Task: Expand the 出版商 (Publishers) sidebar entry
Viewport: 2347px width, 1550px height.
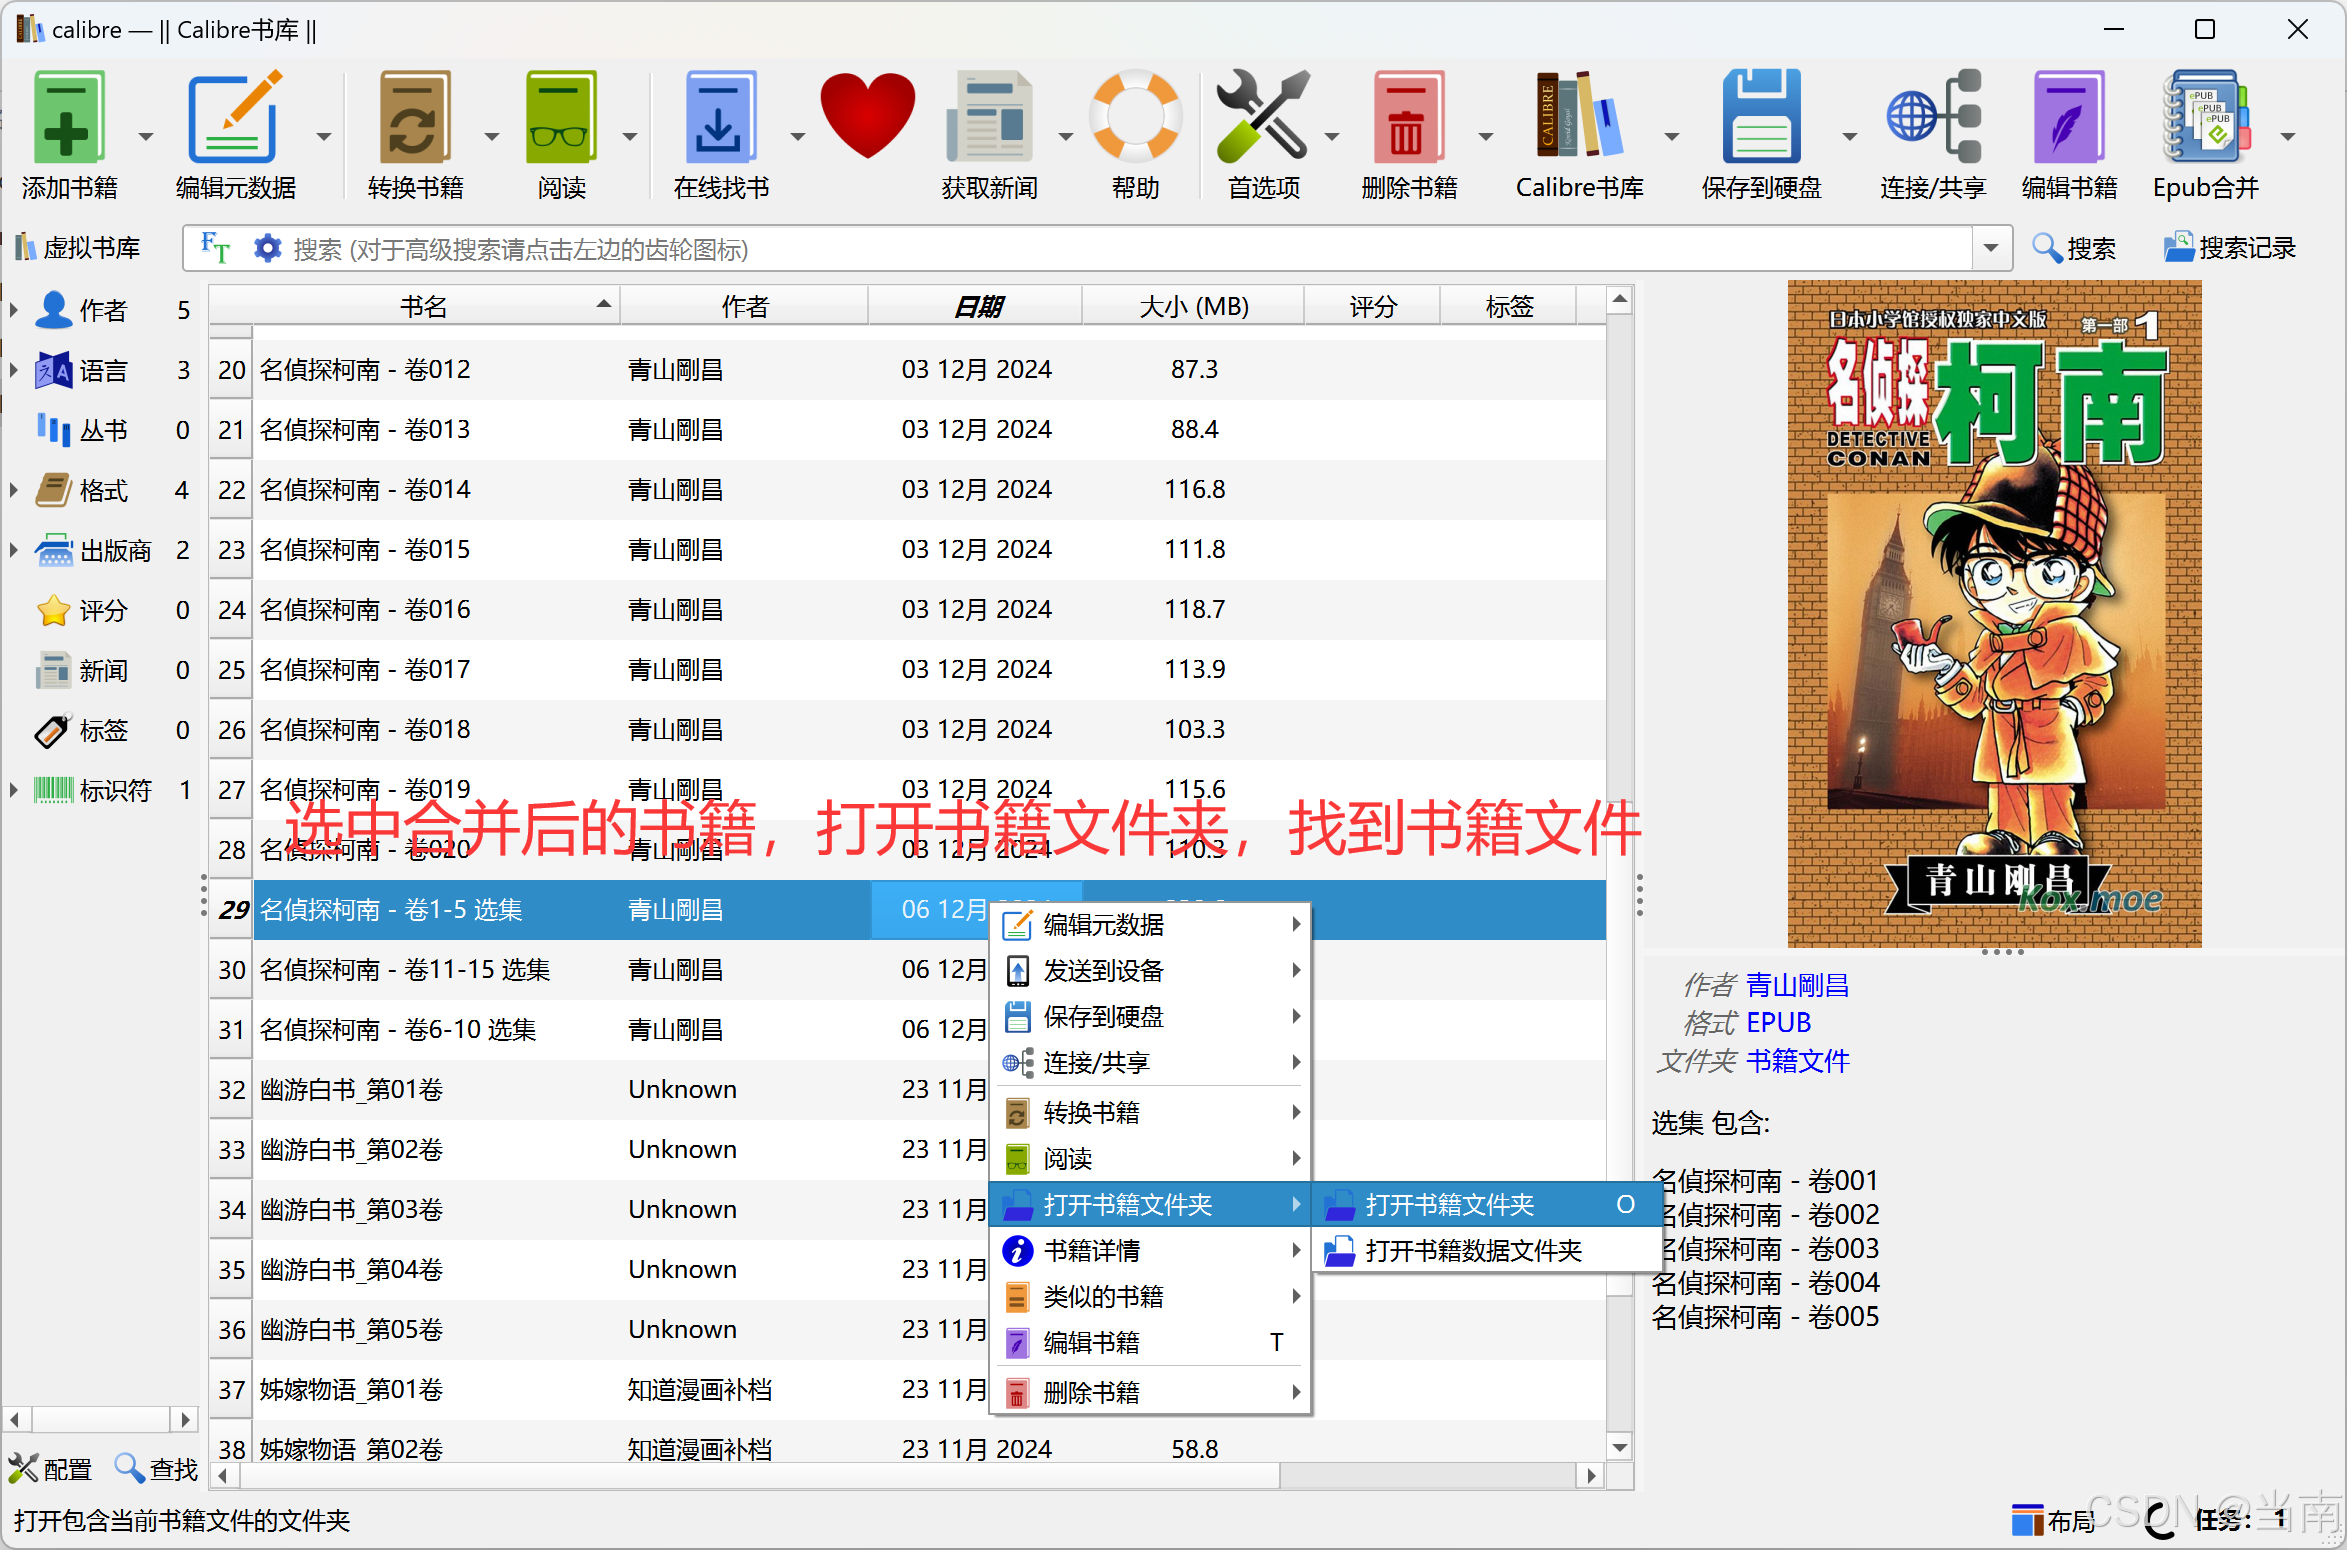Action: 14,550
